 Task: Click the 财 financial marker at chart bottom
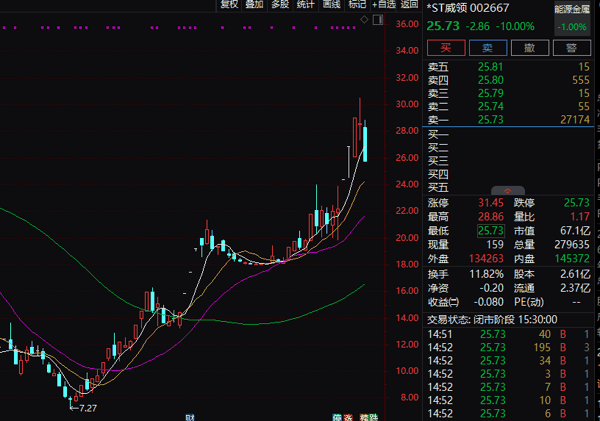tap(190, 418)
